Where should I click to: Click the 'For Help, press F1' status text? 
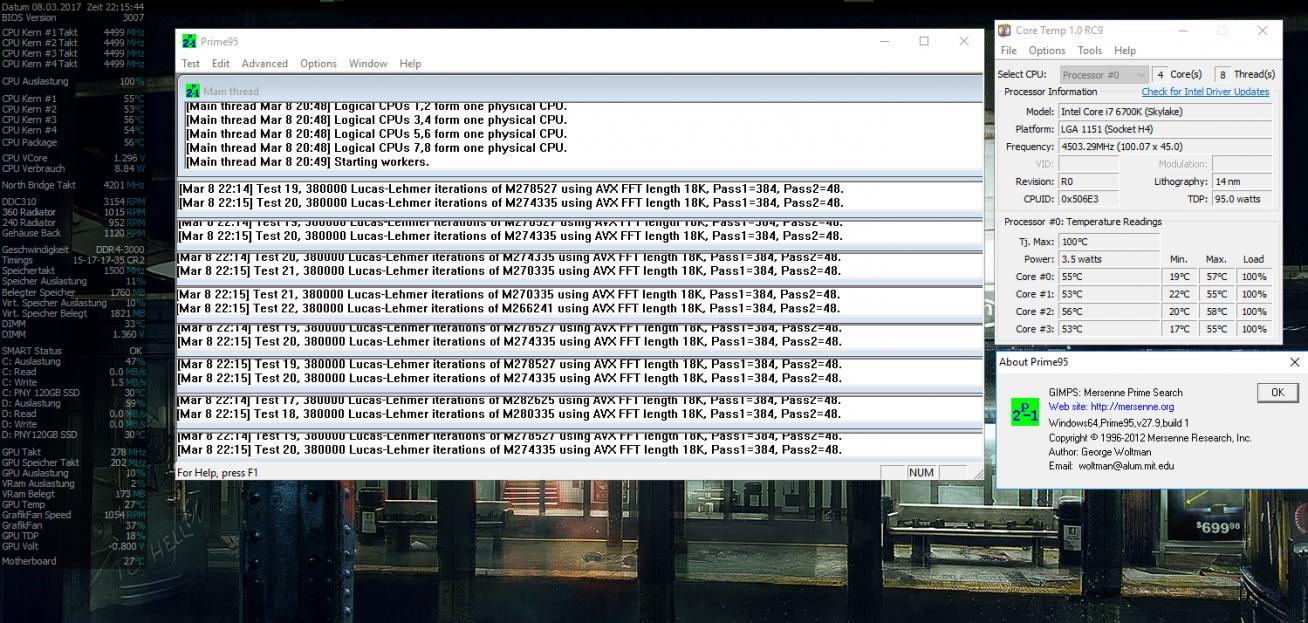click(x=217, y=472)
